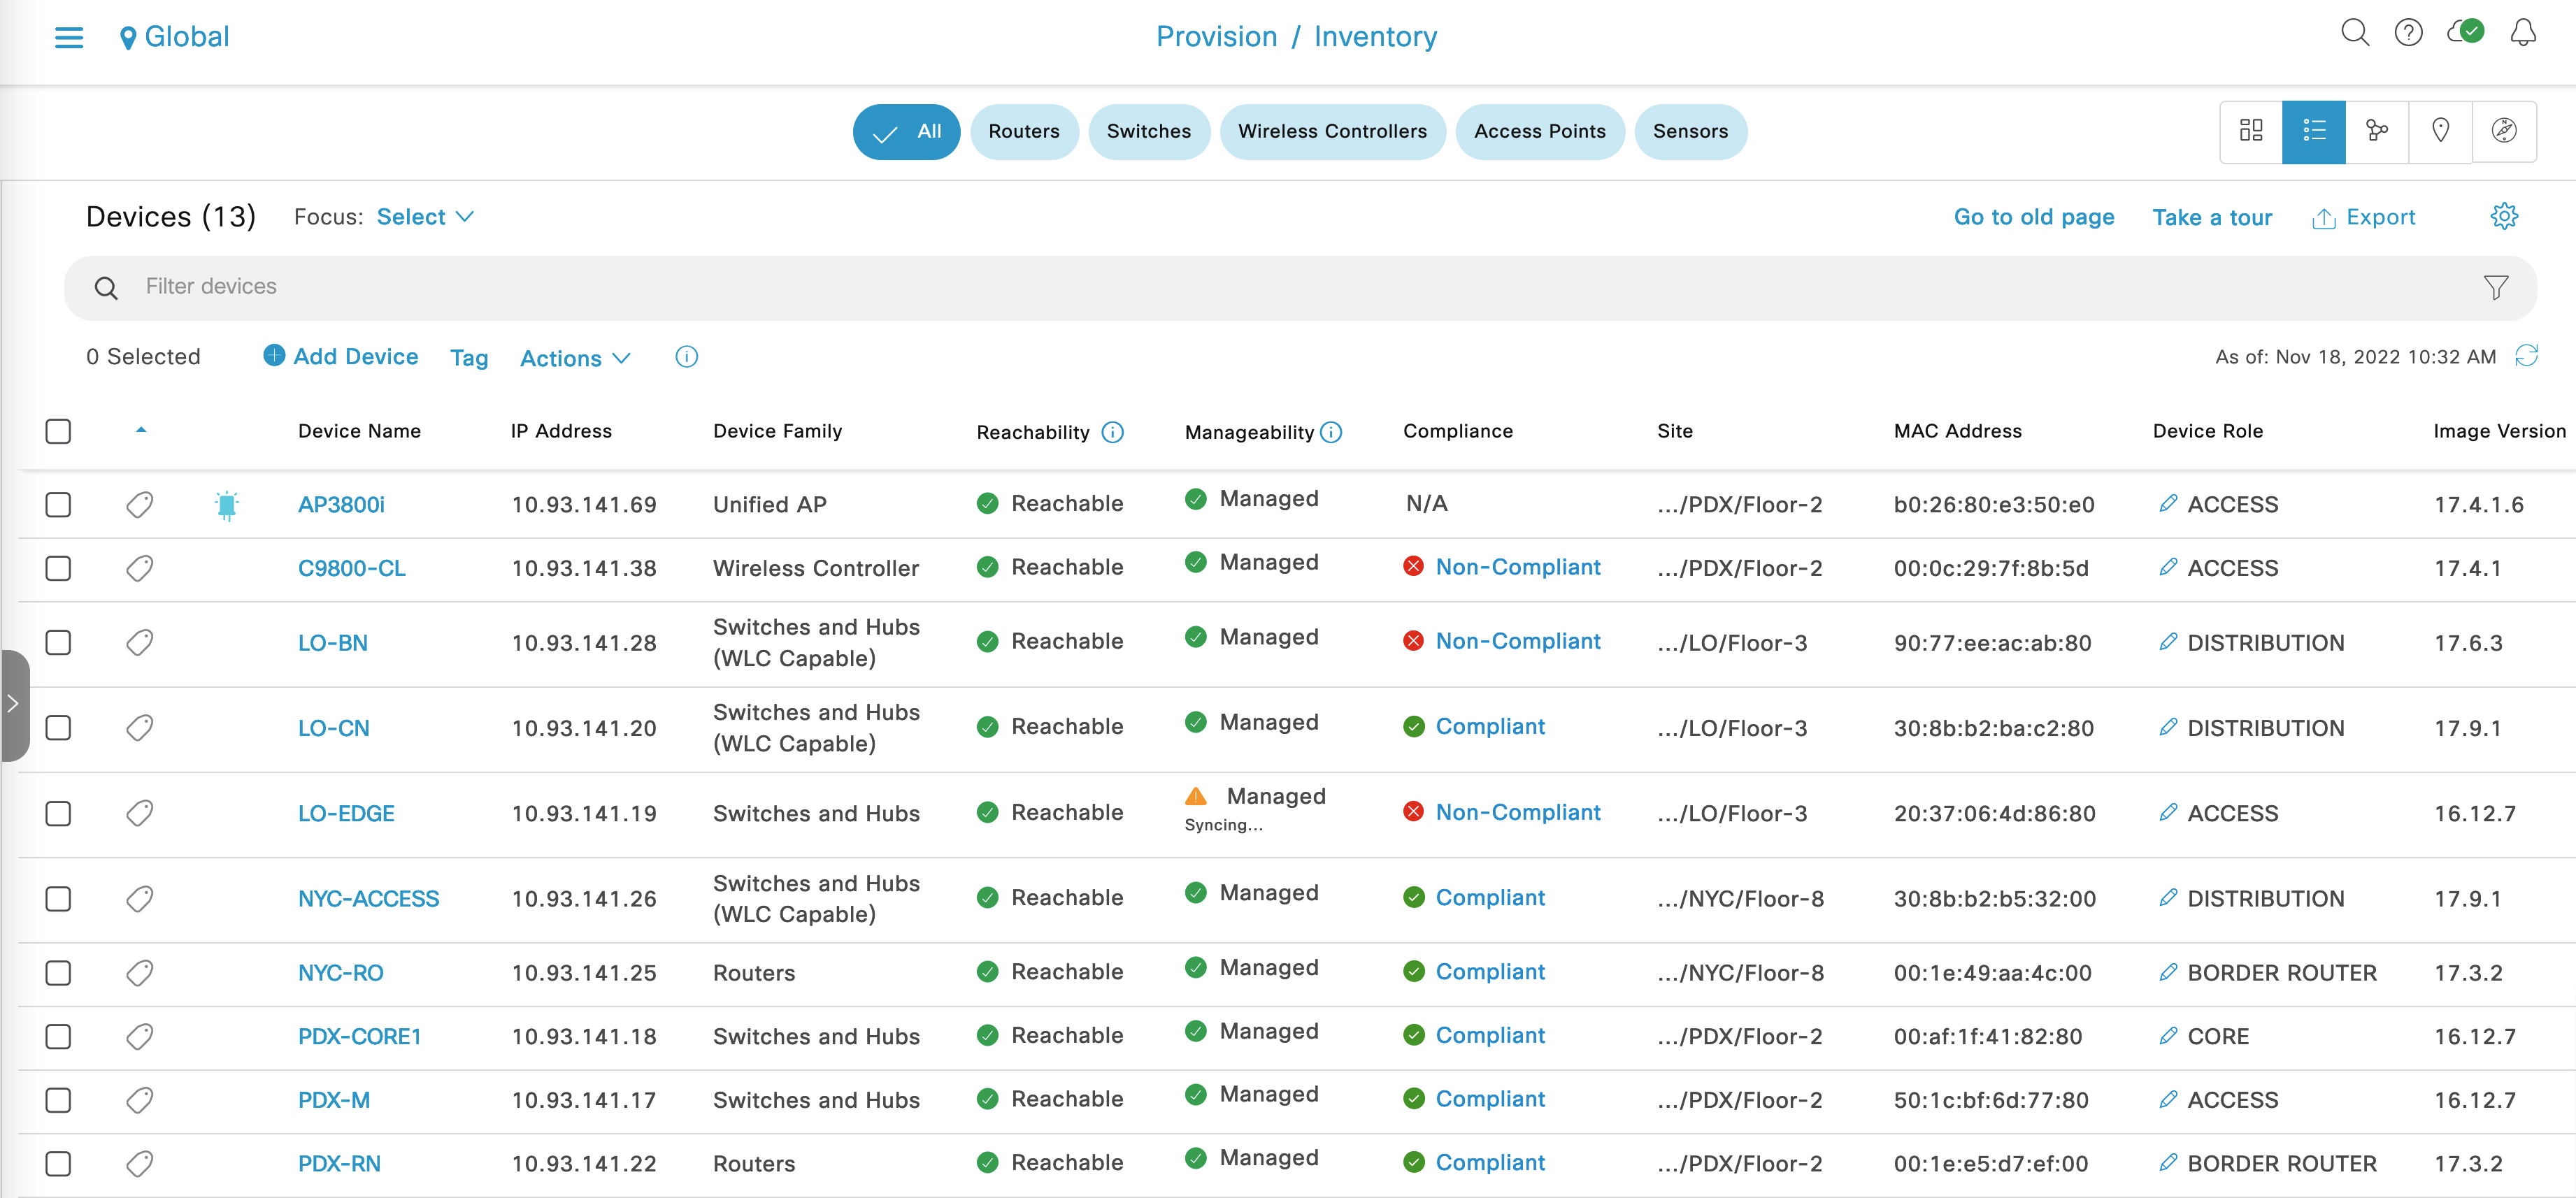Click the tag icon for LO-BN
The image size is (2576, 1198).
(140, 642)
